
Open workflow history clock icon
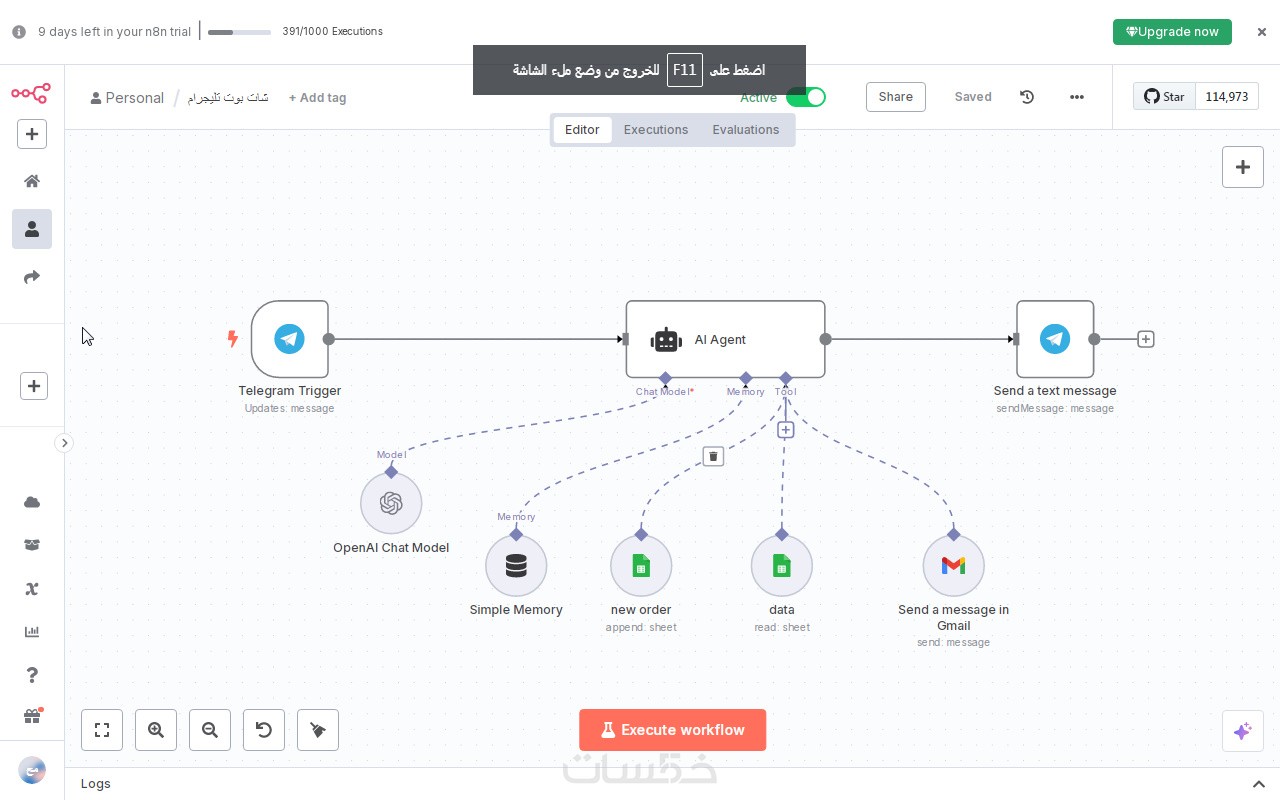[x=1027, y=97]
